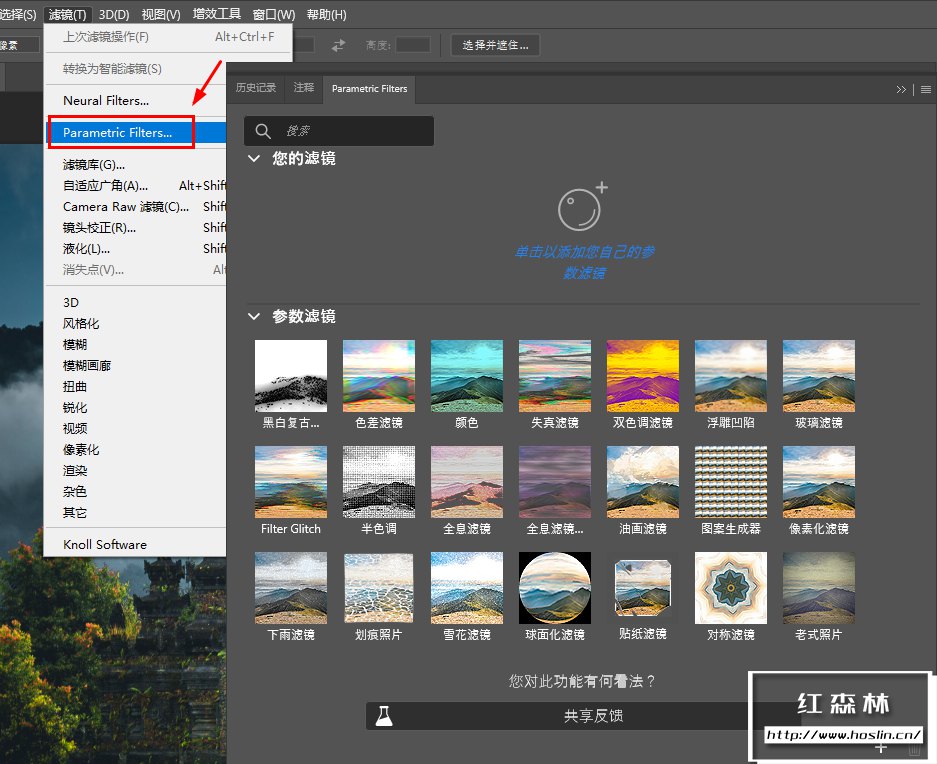Viewport: 937px width, 764px height.
Task: Open the 窗口(W) menu
Action: tap(274, 14)
